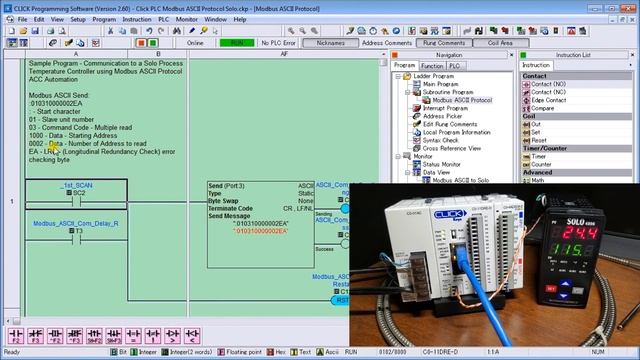Insert normally closed contact F3
640x360 pixels.
(36, 336)
